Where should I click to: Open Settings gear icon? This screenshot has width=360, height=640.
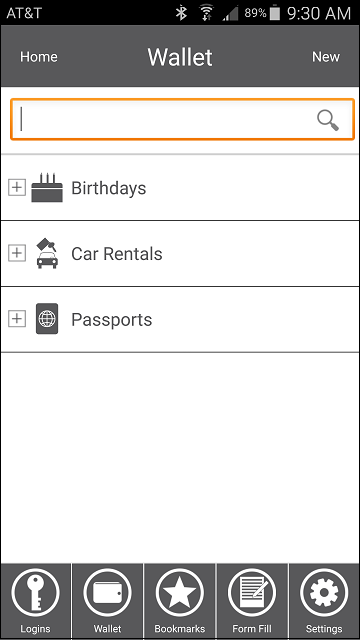pyautogui.click(x=324, y=593)
